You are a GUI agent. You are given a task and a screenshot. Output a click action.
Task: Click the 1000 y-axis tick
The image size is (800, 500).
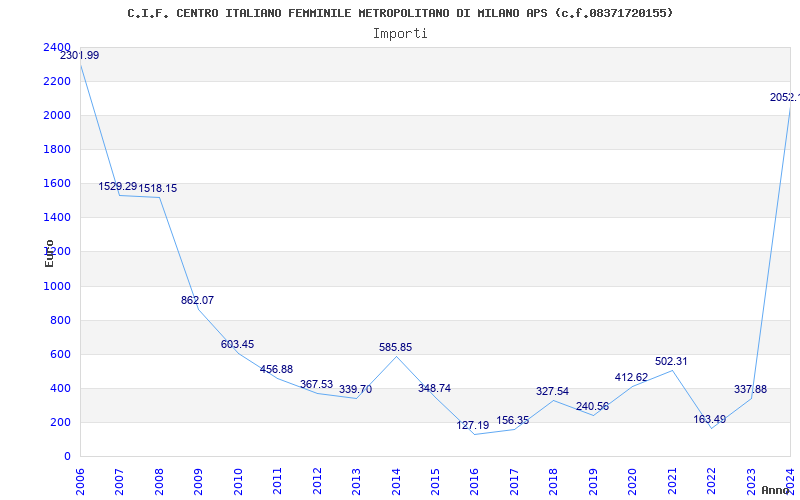point(57,286)
